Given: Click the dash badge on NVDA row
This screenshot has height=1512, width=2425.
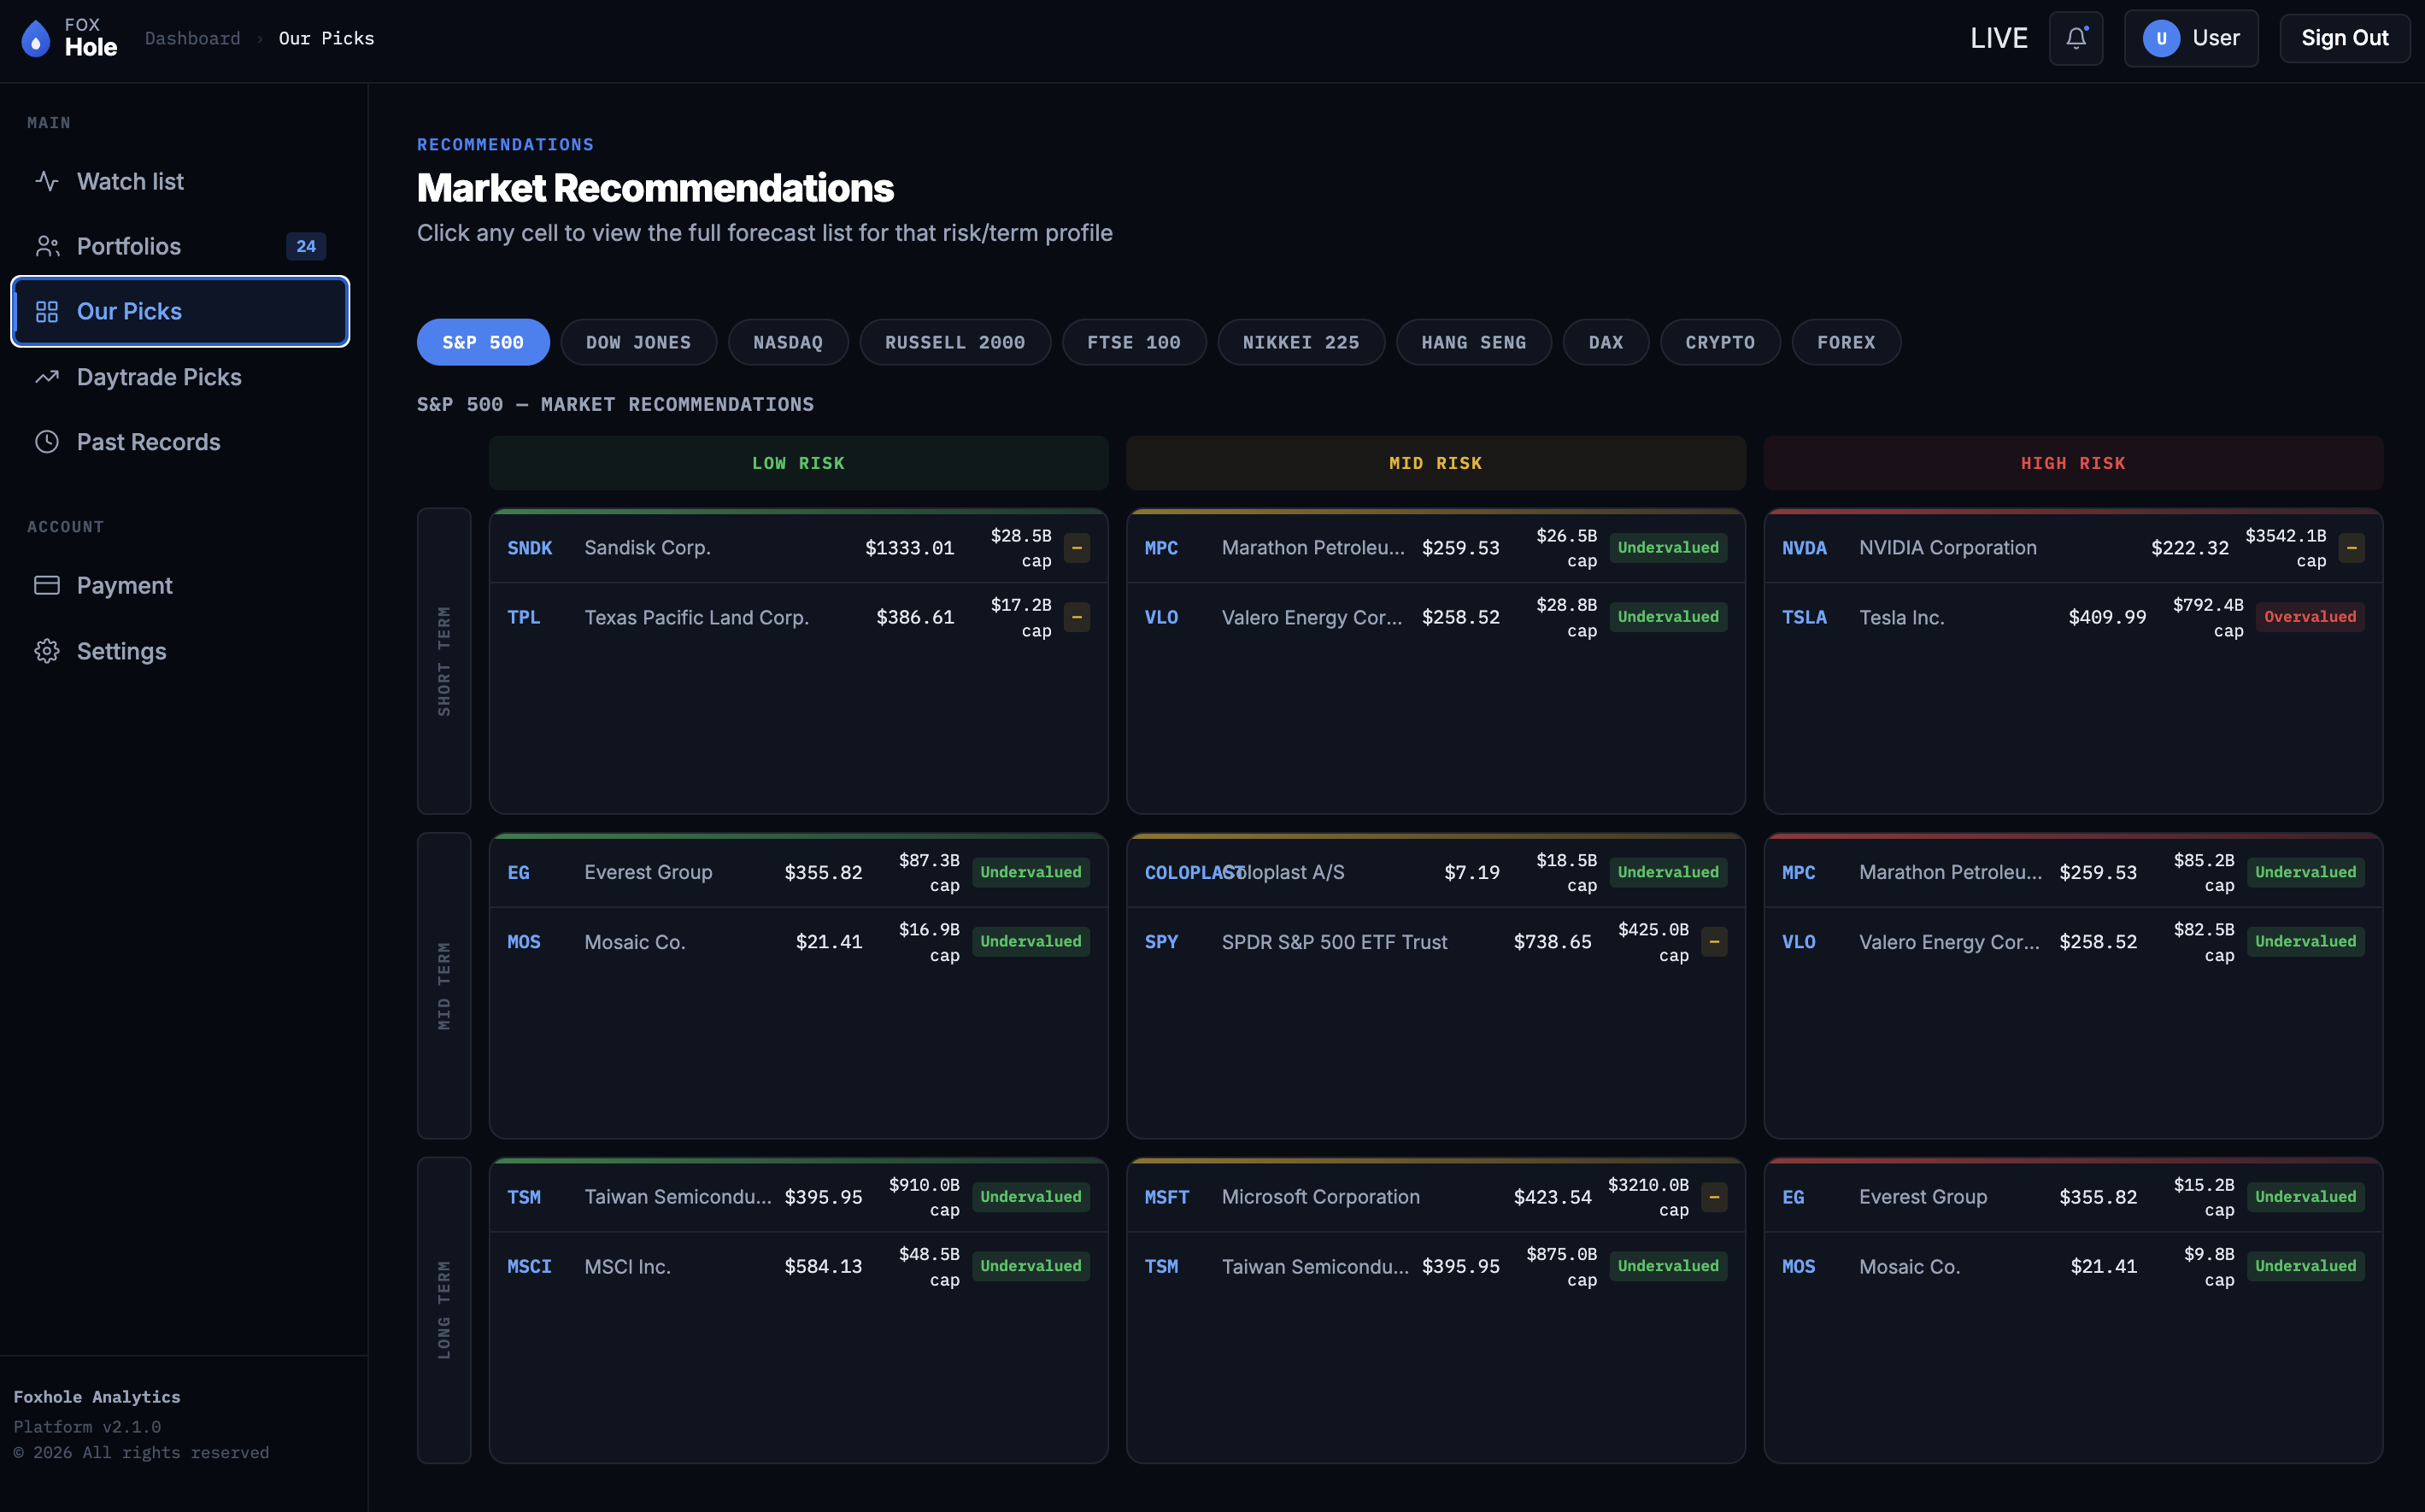Looking at the screenshot, I should 2352,548.
